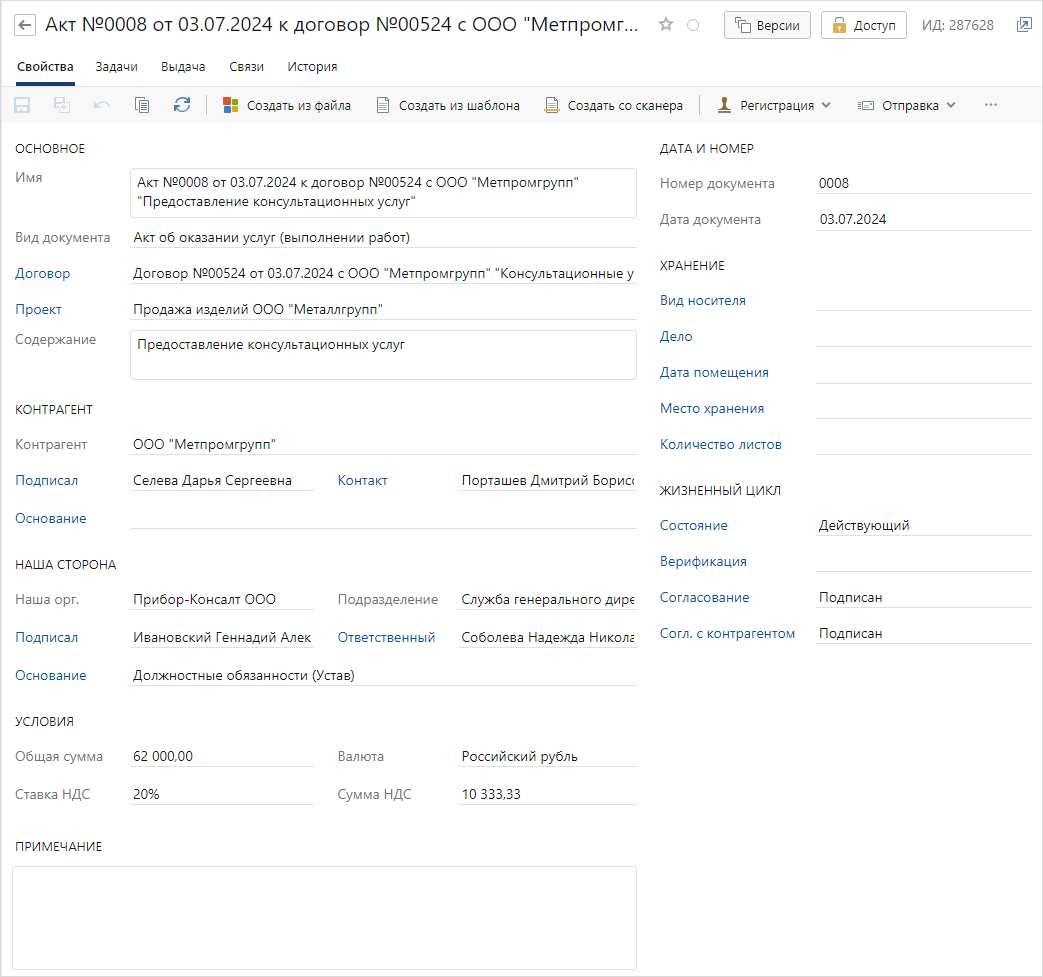
Task: Open card in new window icon
Action: pyautogui.click(x=1024, y=25)
